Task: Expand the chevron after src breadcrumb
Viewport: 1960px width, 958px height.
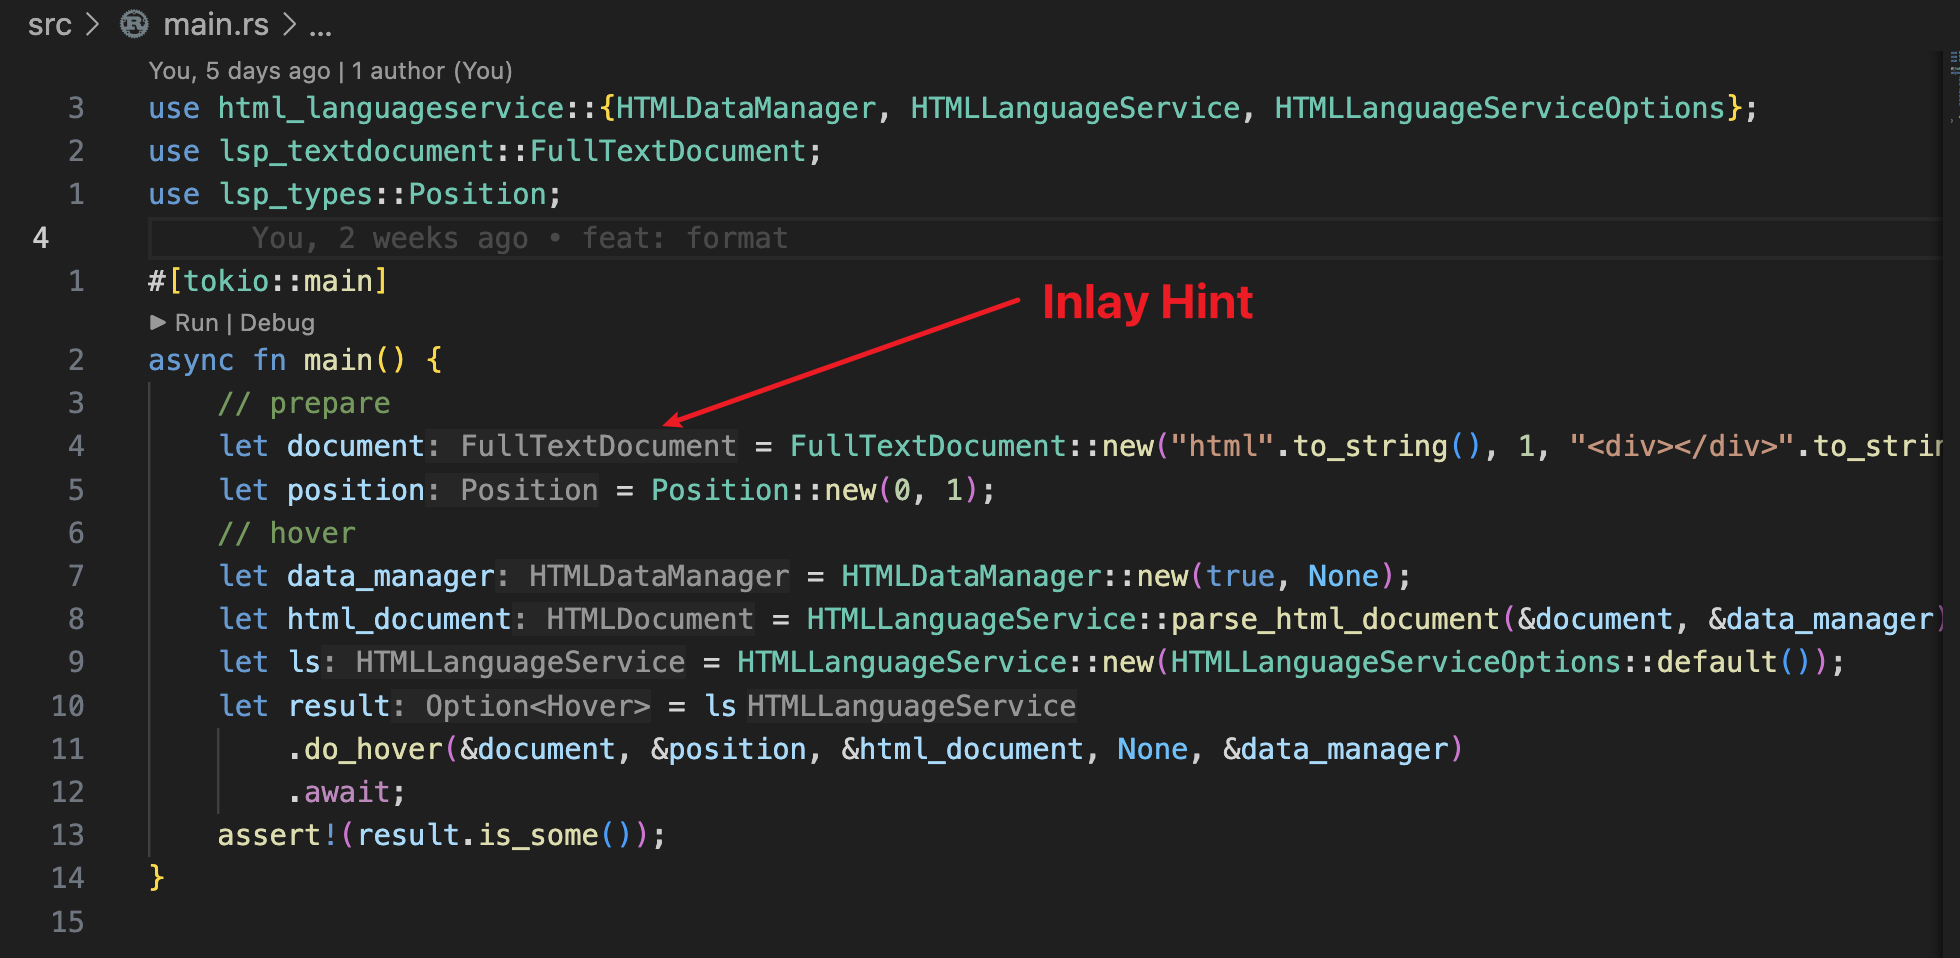Action: tap(93, 24)
